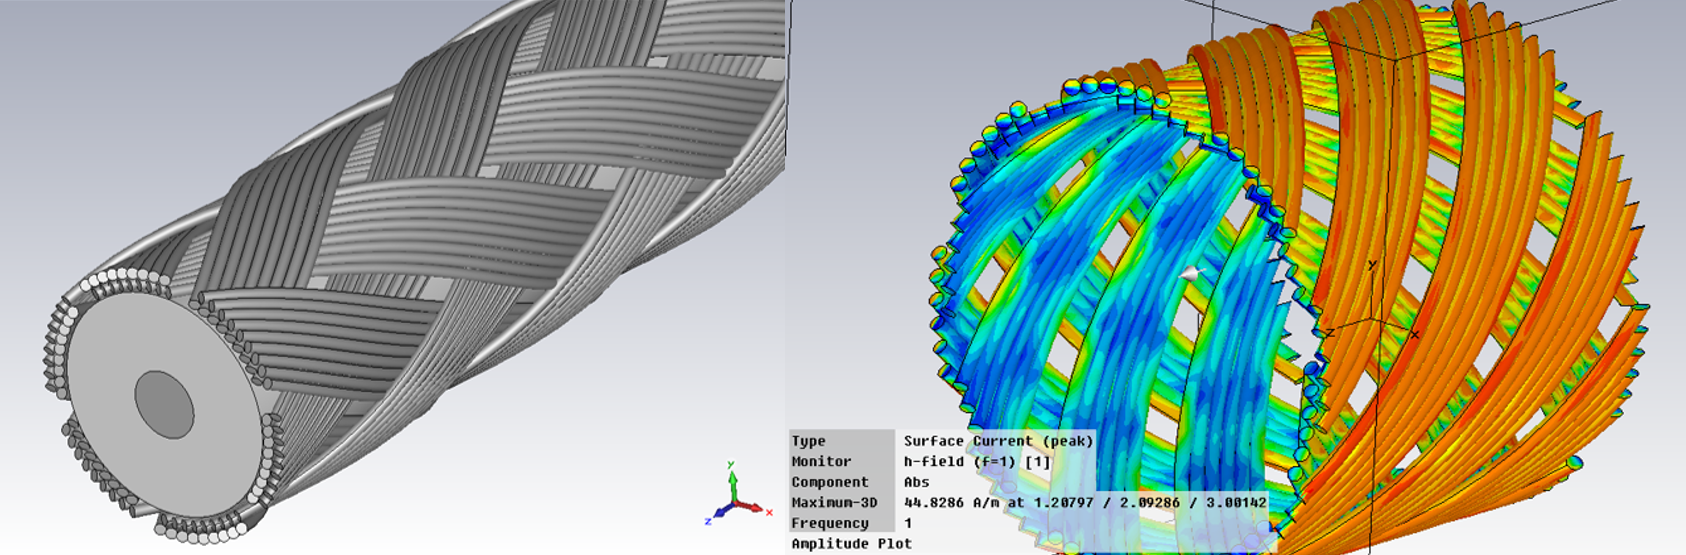The image size is (1686, 555).
Task: Click the 'z' axis label in the field plot
Action: [x=1329, y=333]
